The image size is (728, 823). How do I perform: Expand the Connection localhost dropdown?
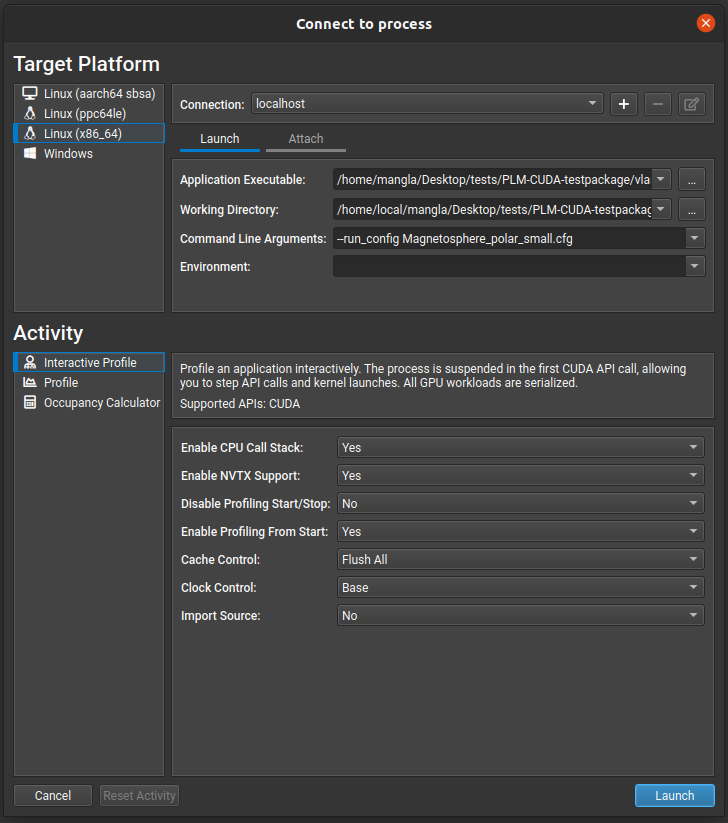pyautogui.click(x=427, y=104)
